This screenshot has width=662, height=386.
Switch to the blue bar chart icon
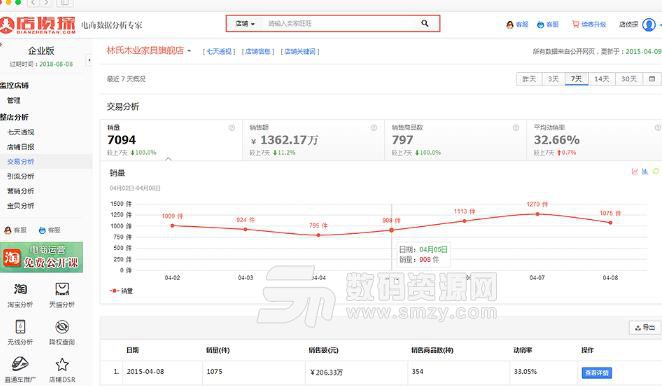point(645,171)
